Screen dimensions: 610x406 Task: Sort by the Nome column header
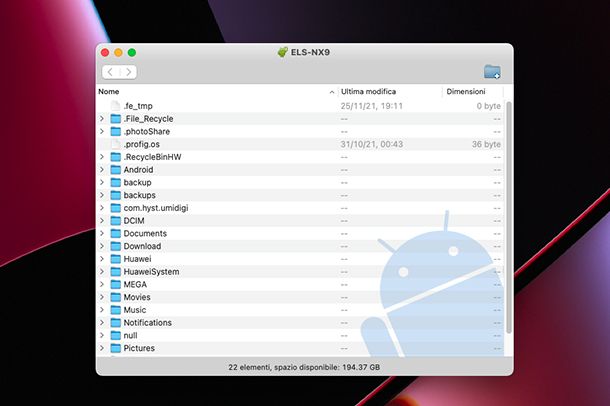tap(109, 91)
